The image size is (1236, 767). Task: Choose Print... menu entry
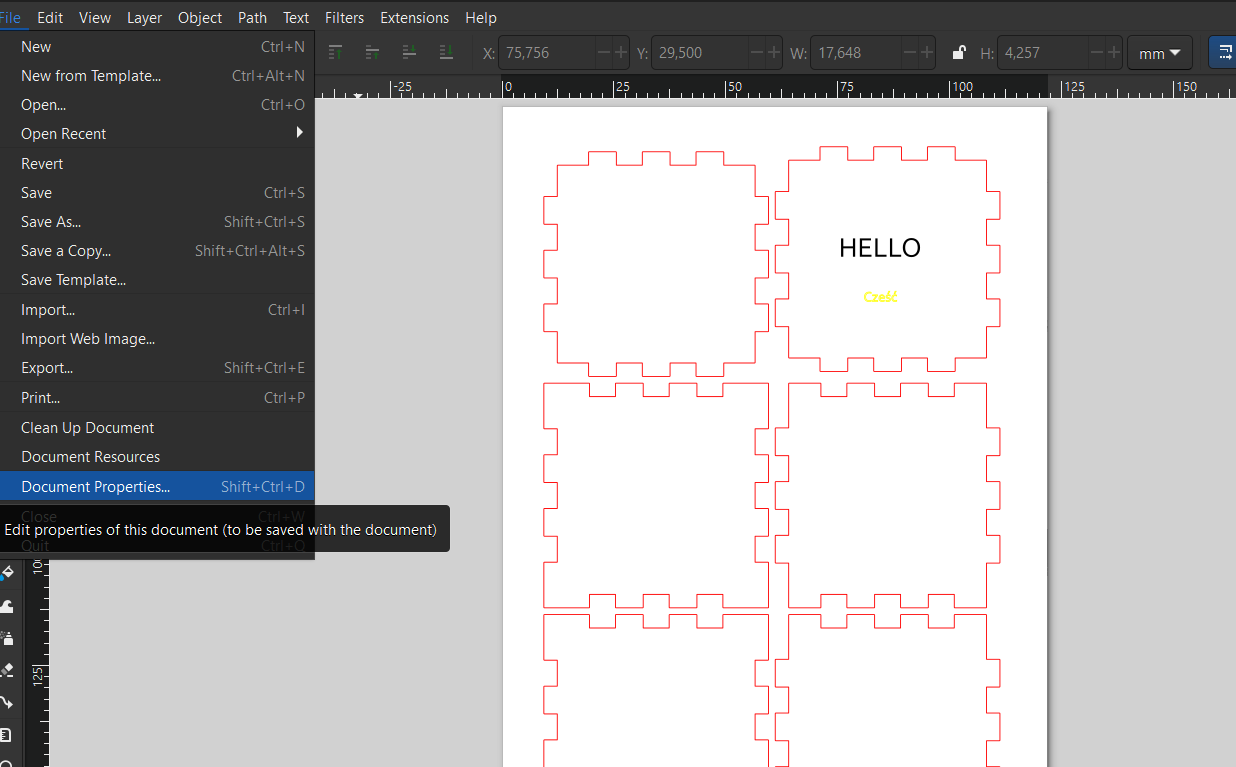157,397
